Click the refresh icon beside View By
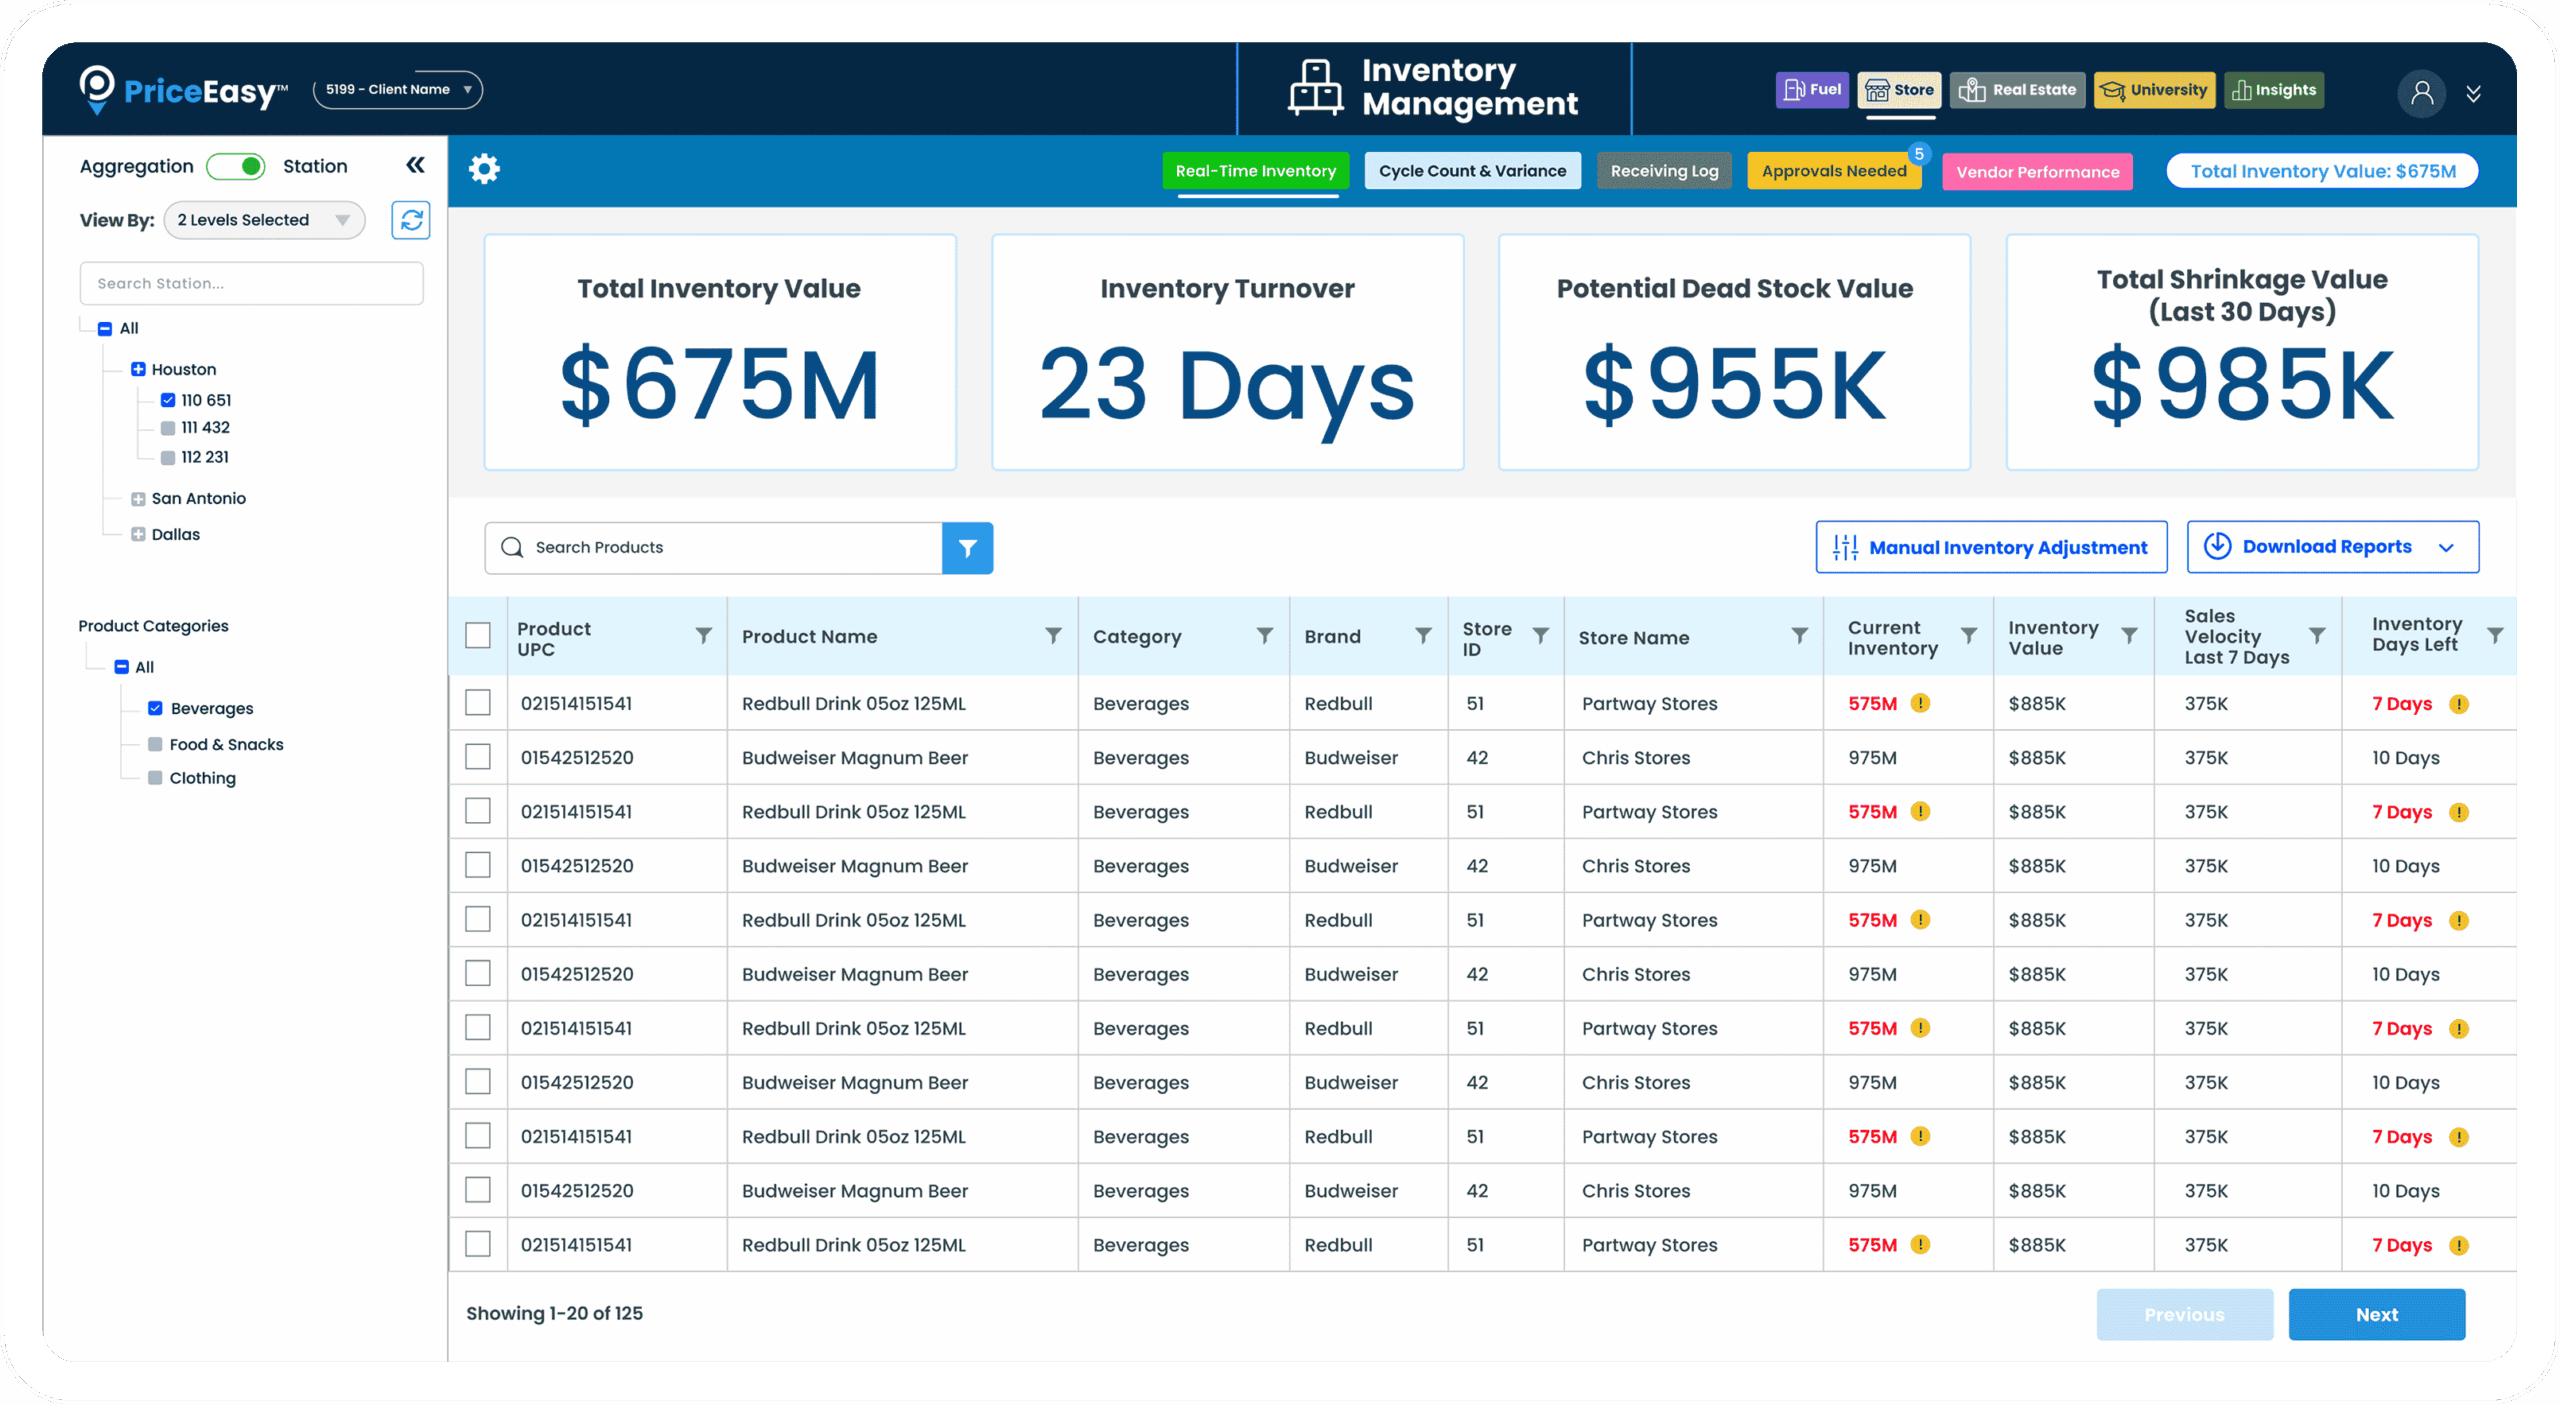Image resolution: width=2560 pixels, height=1405 pixels. [410, 220]
